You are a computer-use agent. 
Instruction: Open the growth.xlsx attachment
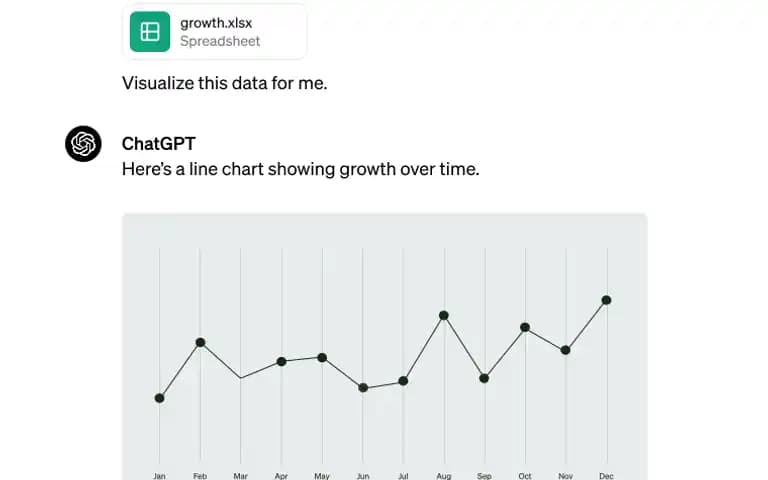[x=215, y=32]
